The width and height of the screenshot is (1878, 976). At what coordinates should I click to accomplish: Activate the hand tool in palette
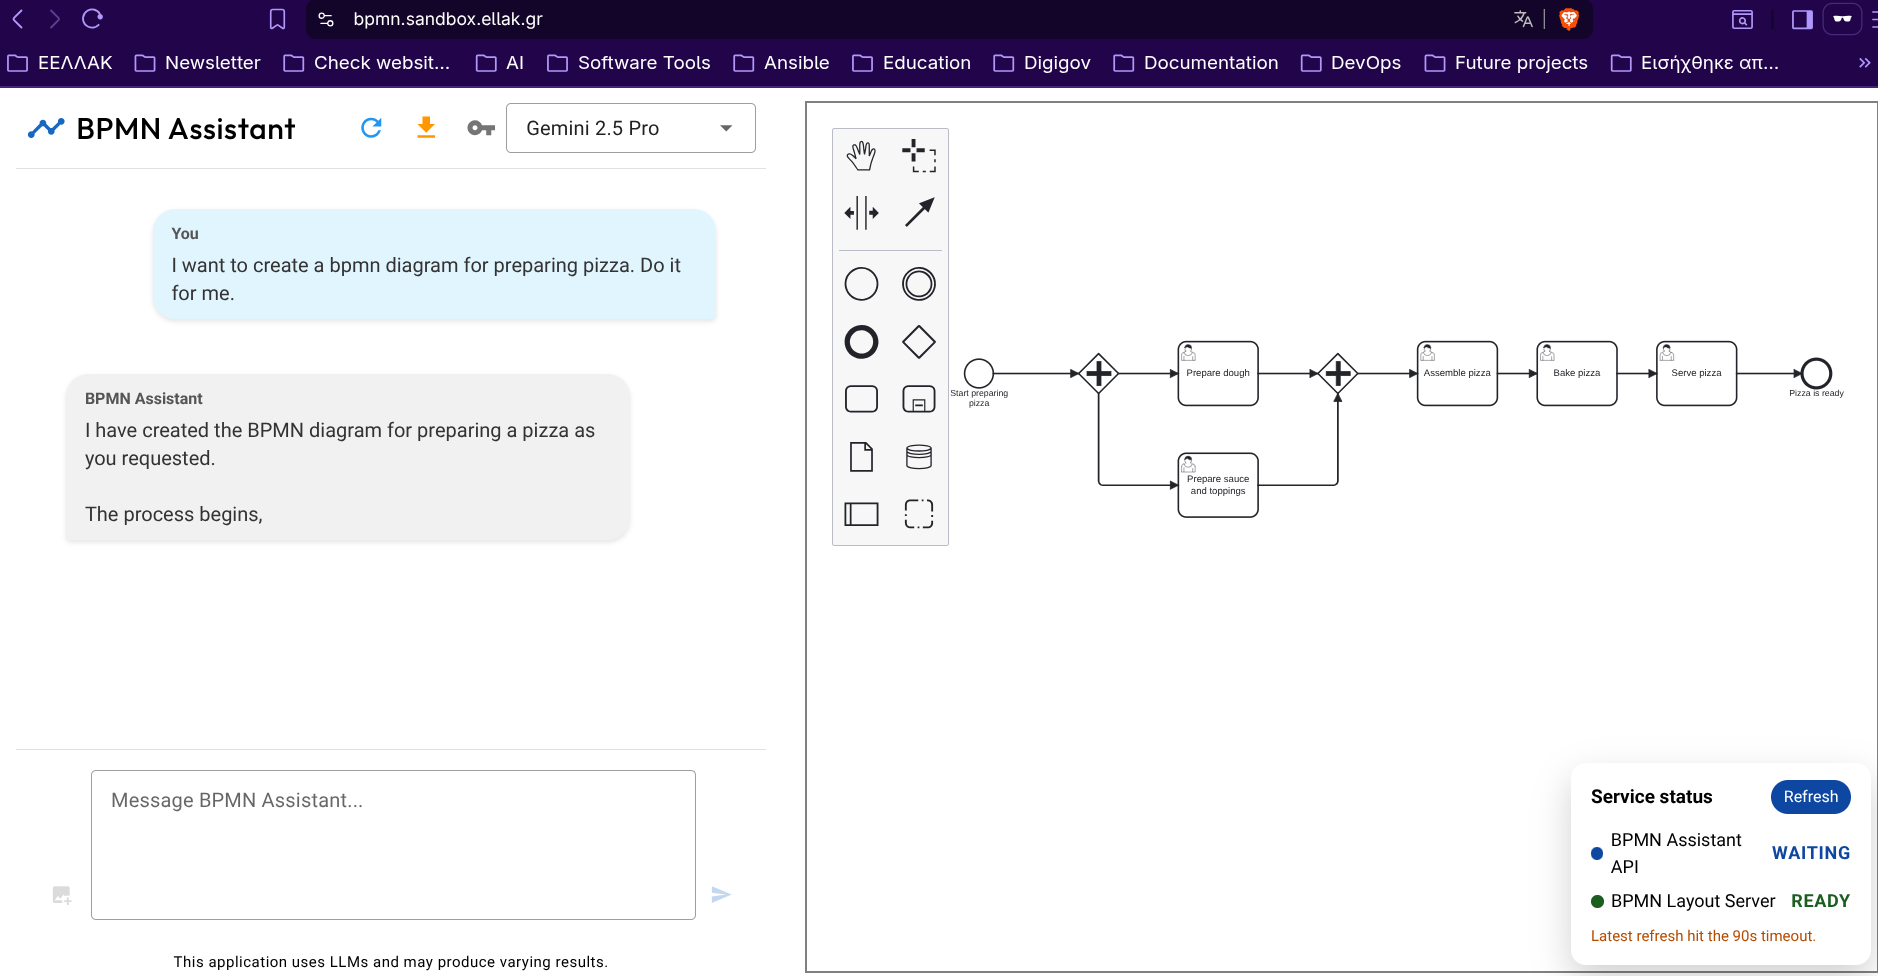click(x=861, y=156)
